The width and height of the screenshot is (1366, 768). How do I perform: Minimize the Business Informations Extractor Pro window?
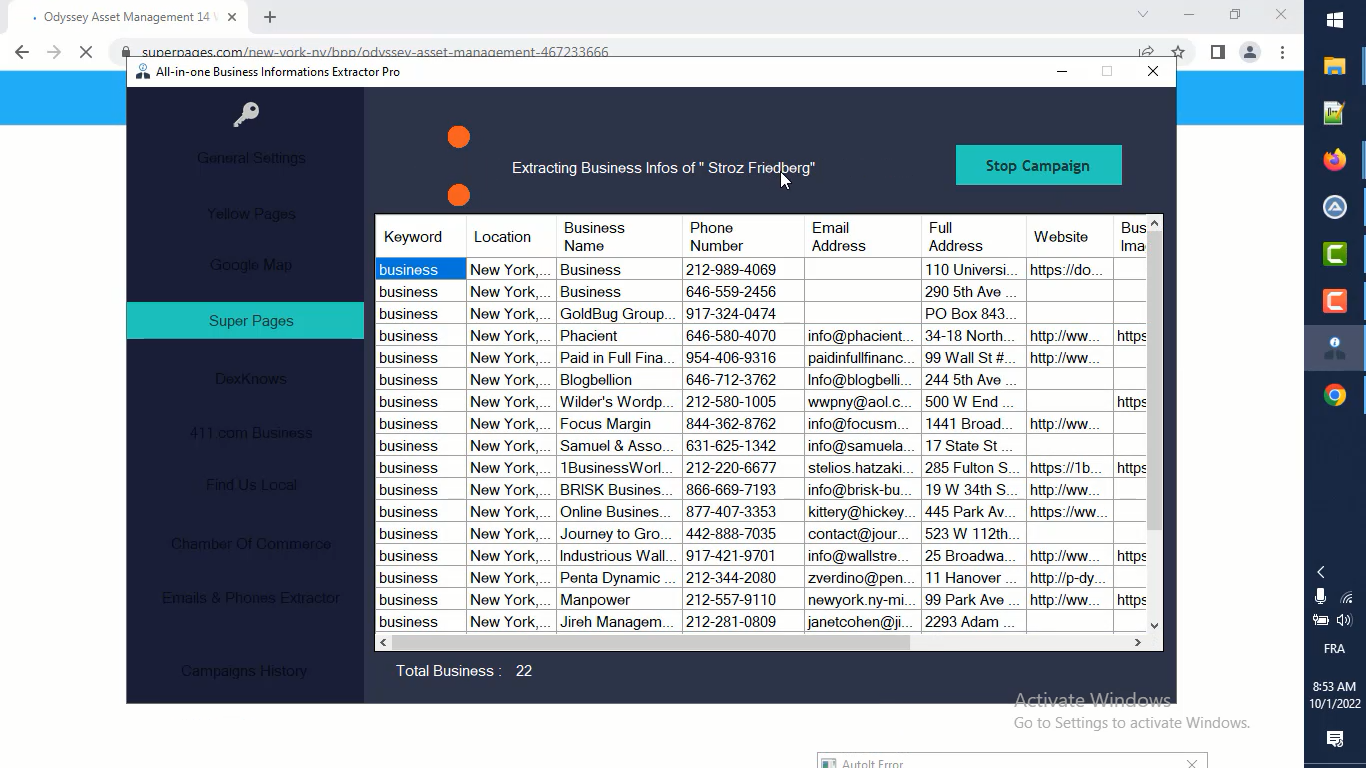click(1062, 72)
